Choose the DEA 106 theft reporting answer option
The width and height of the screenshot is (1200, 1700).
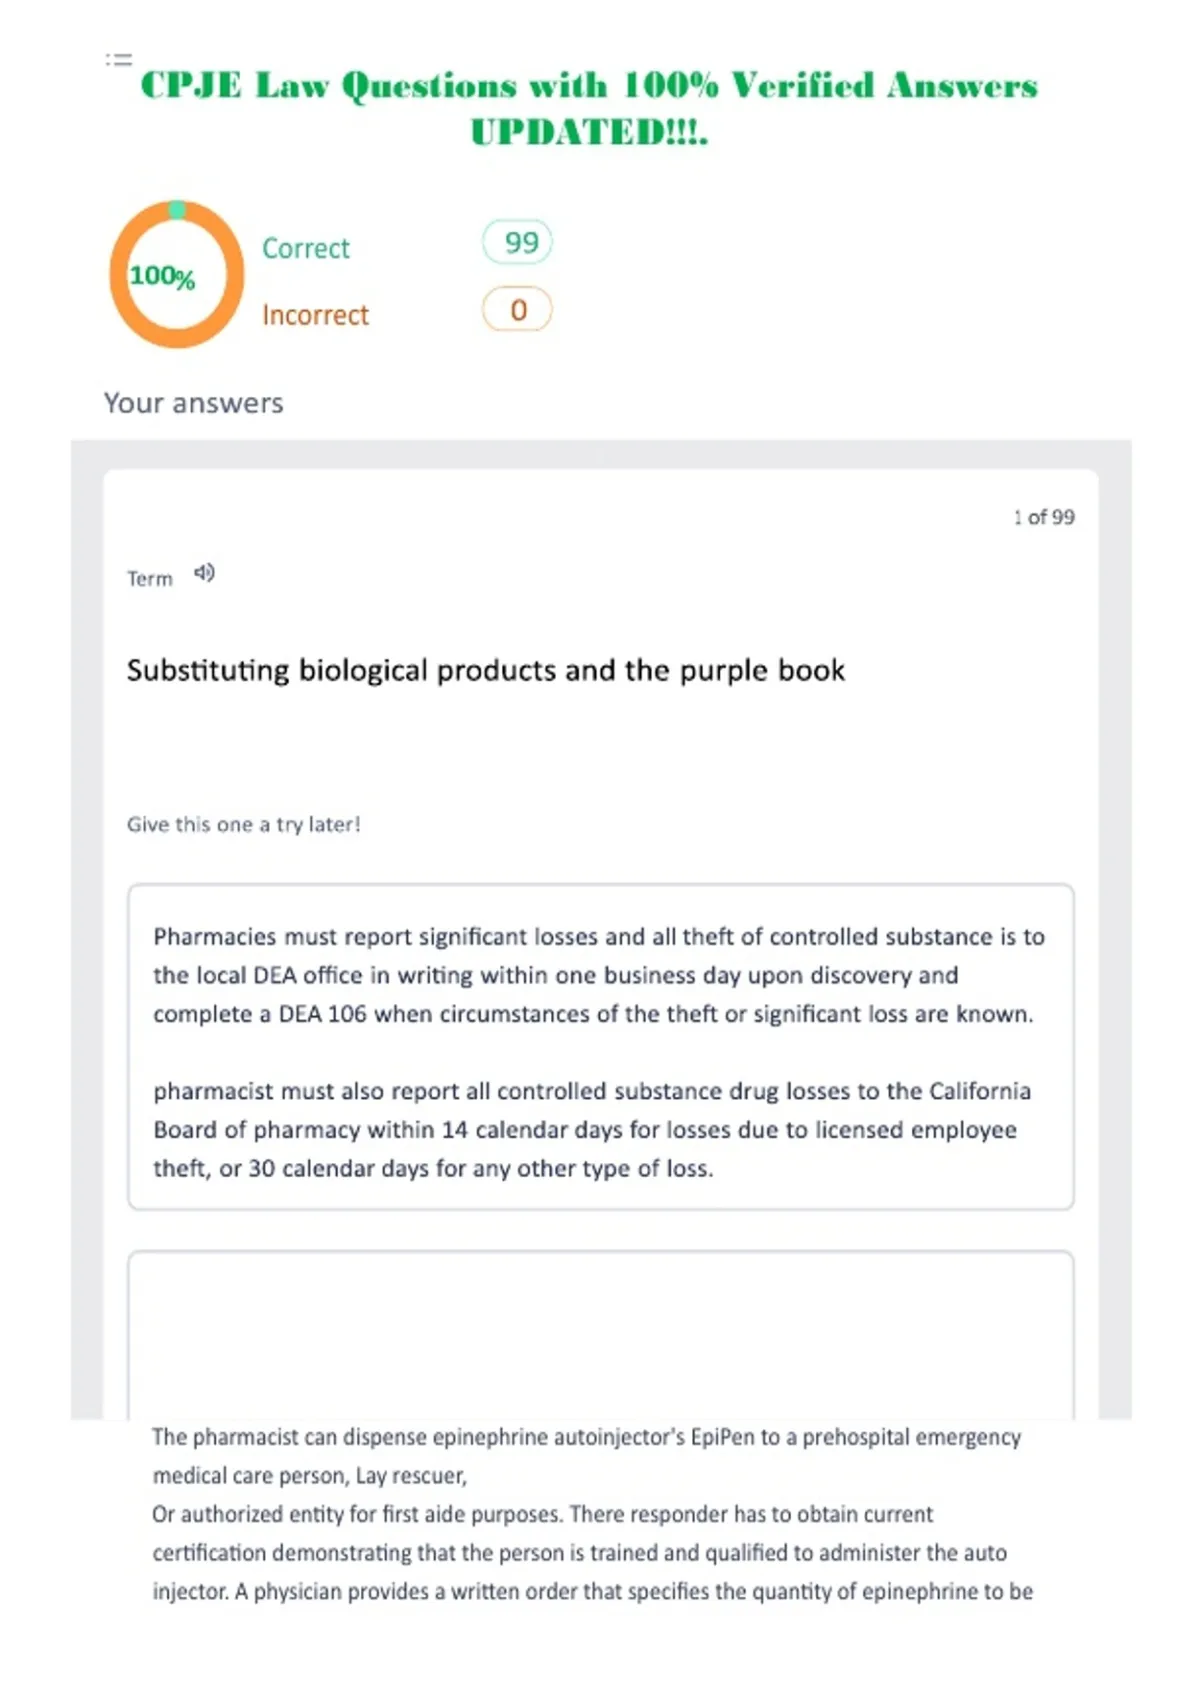pyautogui.click(x=601, y=1047)
